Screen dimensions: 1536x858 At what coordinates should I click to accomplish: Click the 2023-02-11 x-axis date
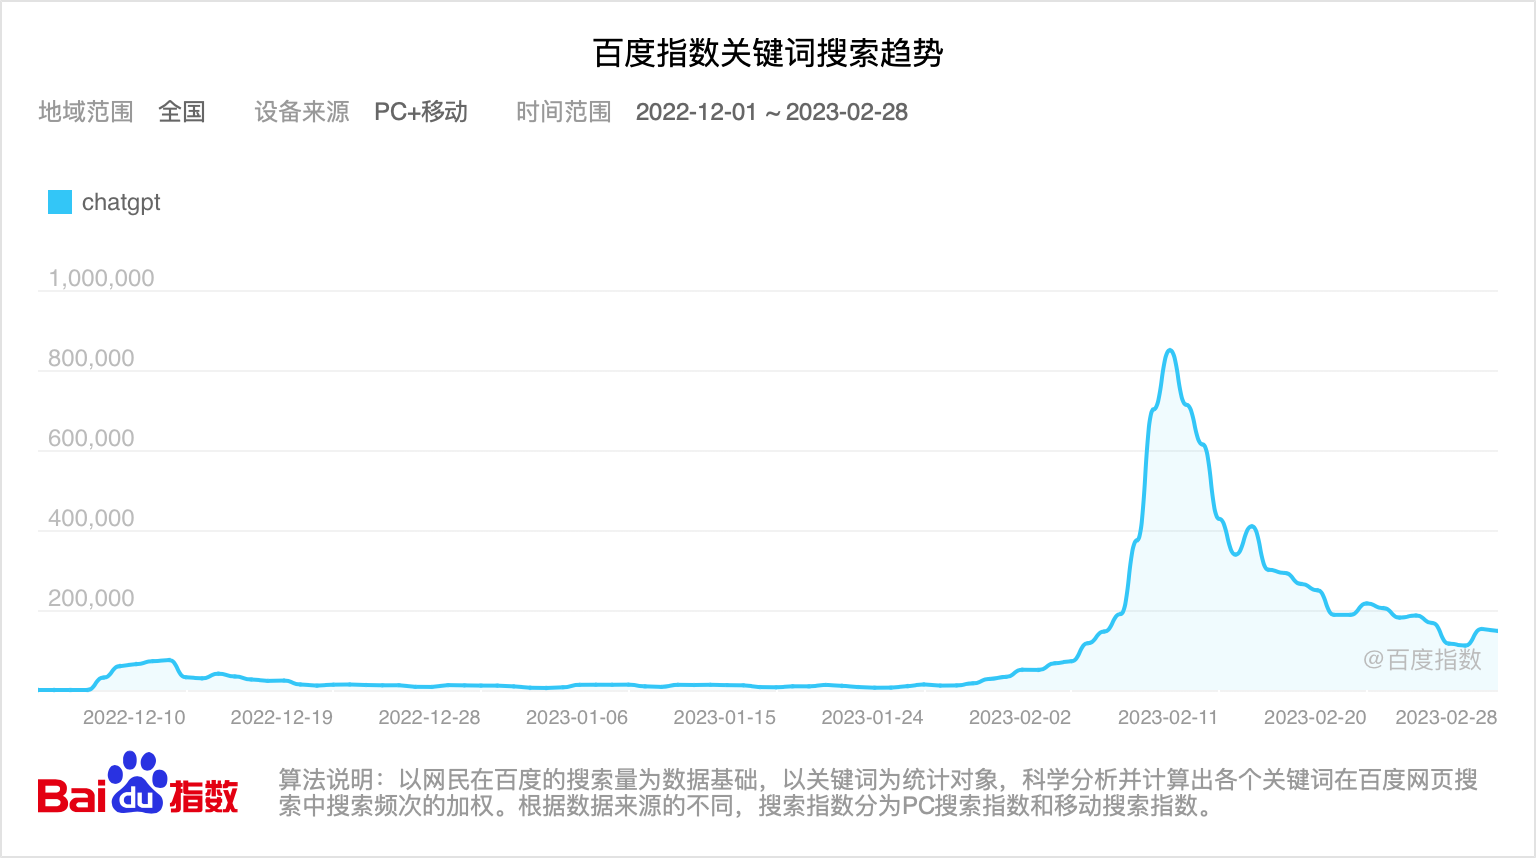[1168, 717]
